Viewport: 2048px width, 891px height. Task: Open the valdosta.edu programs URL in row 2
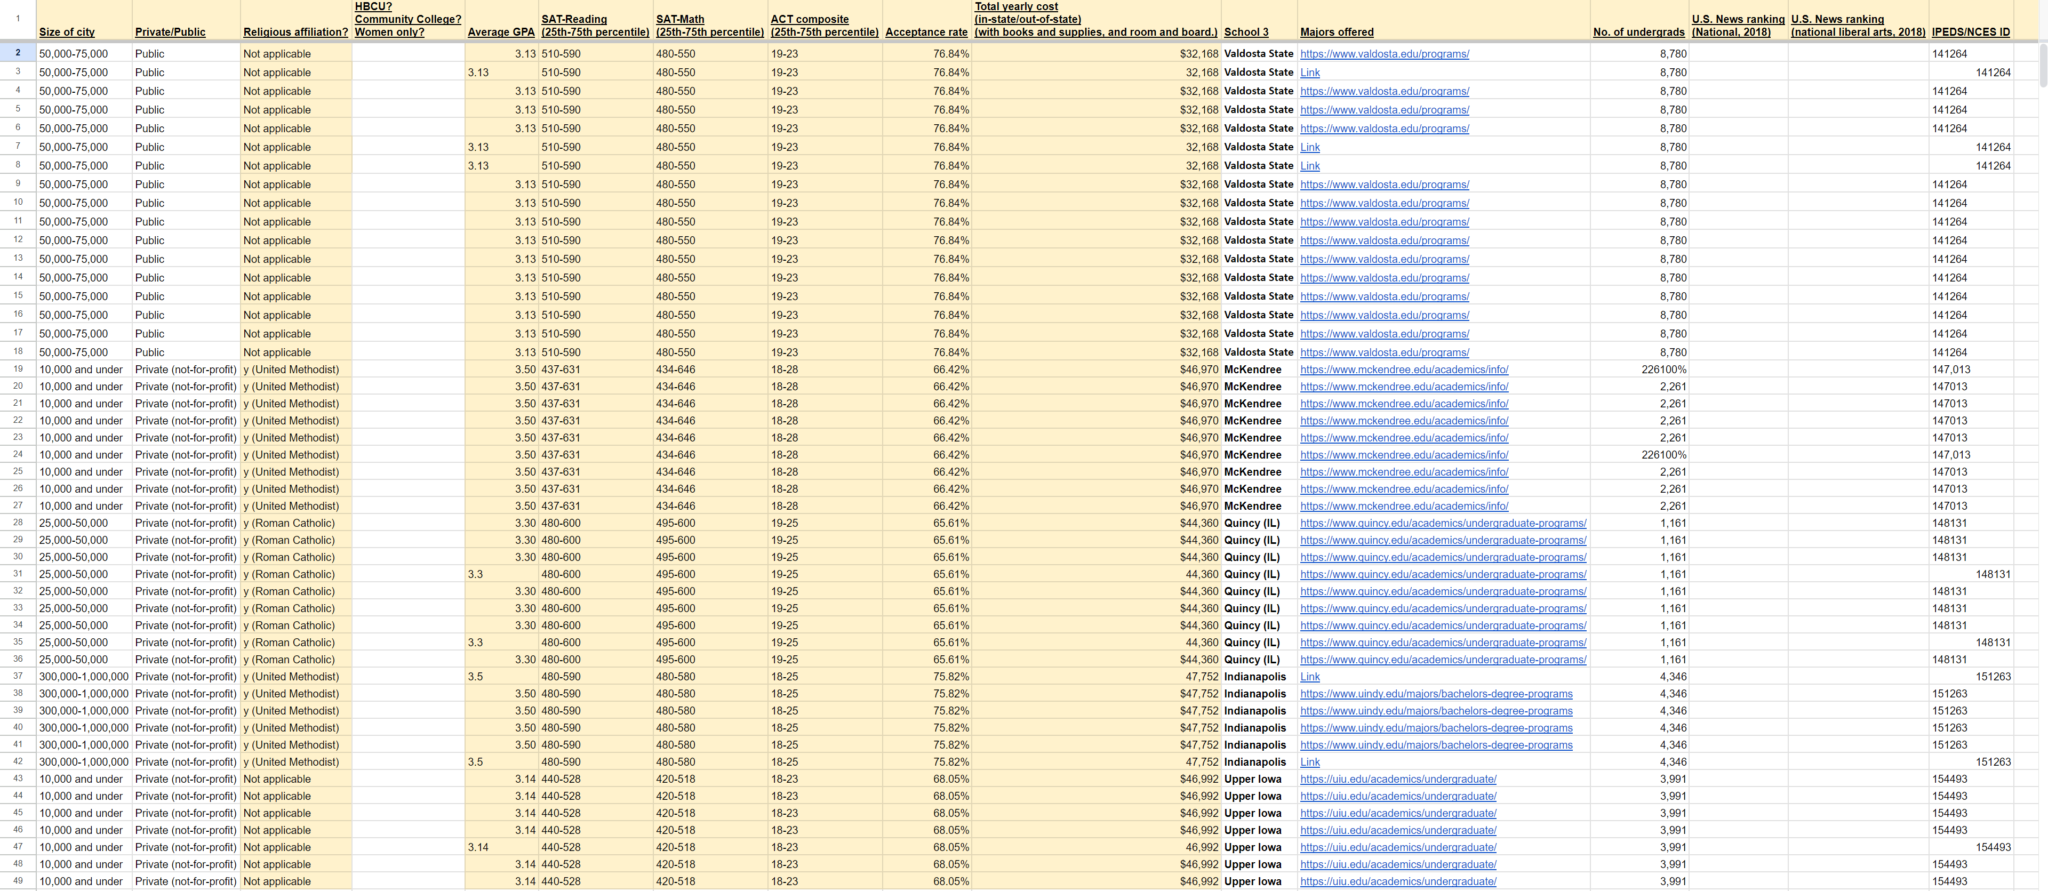(1384, 54)
